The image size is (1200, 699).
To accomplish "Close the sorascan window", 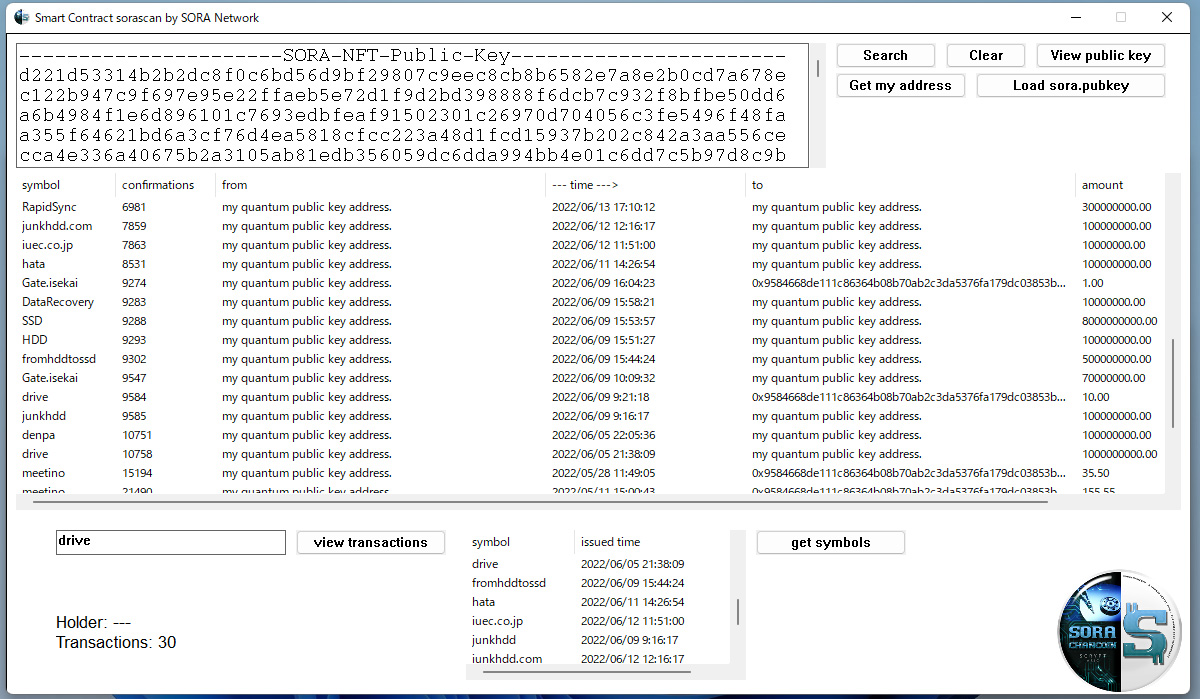I will click(x=1167, y=17).
